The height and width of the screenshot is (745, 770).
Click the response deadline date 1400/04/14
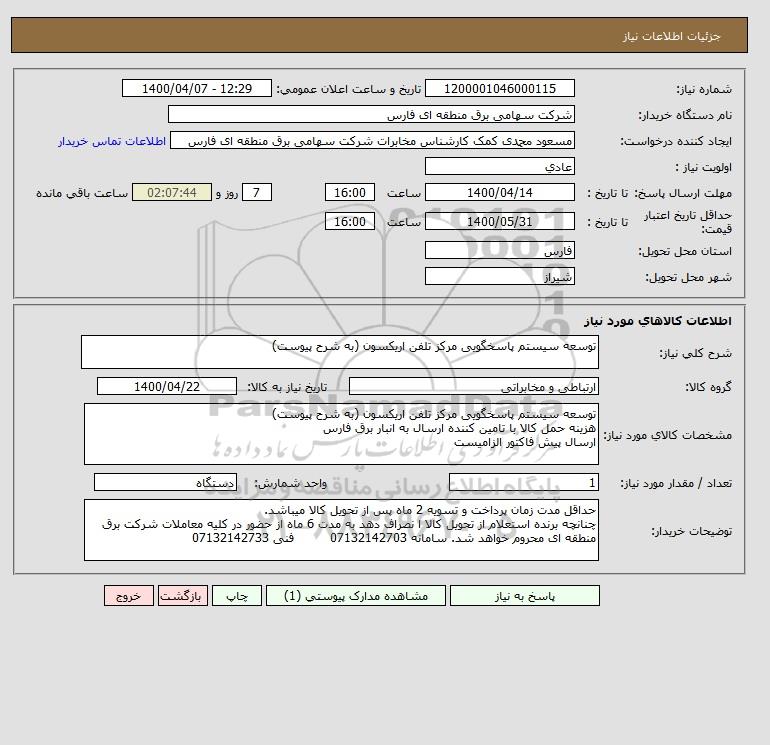coord(499,193)
